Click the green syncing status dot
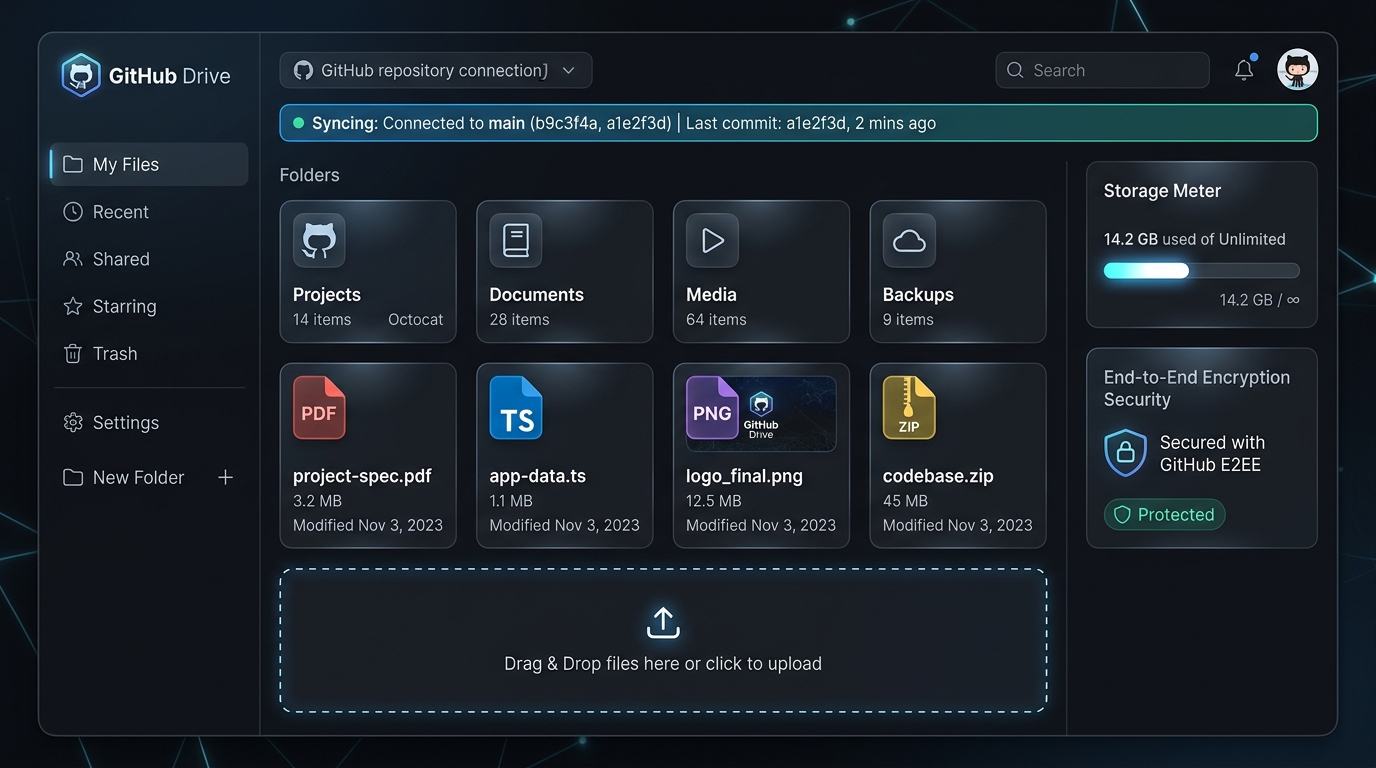This screenshot has height=768, width=1376. [x=298, y=123]
